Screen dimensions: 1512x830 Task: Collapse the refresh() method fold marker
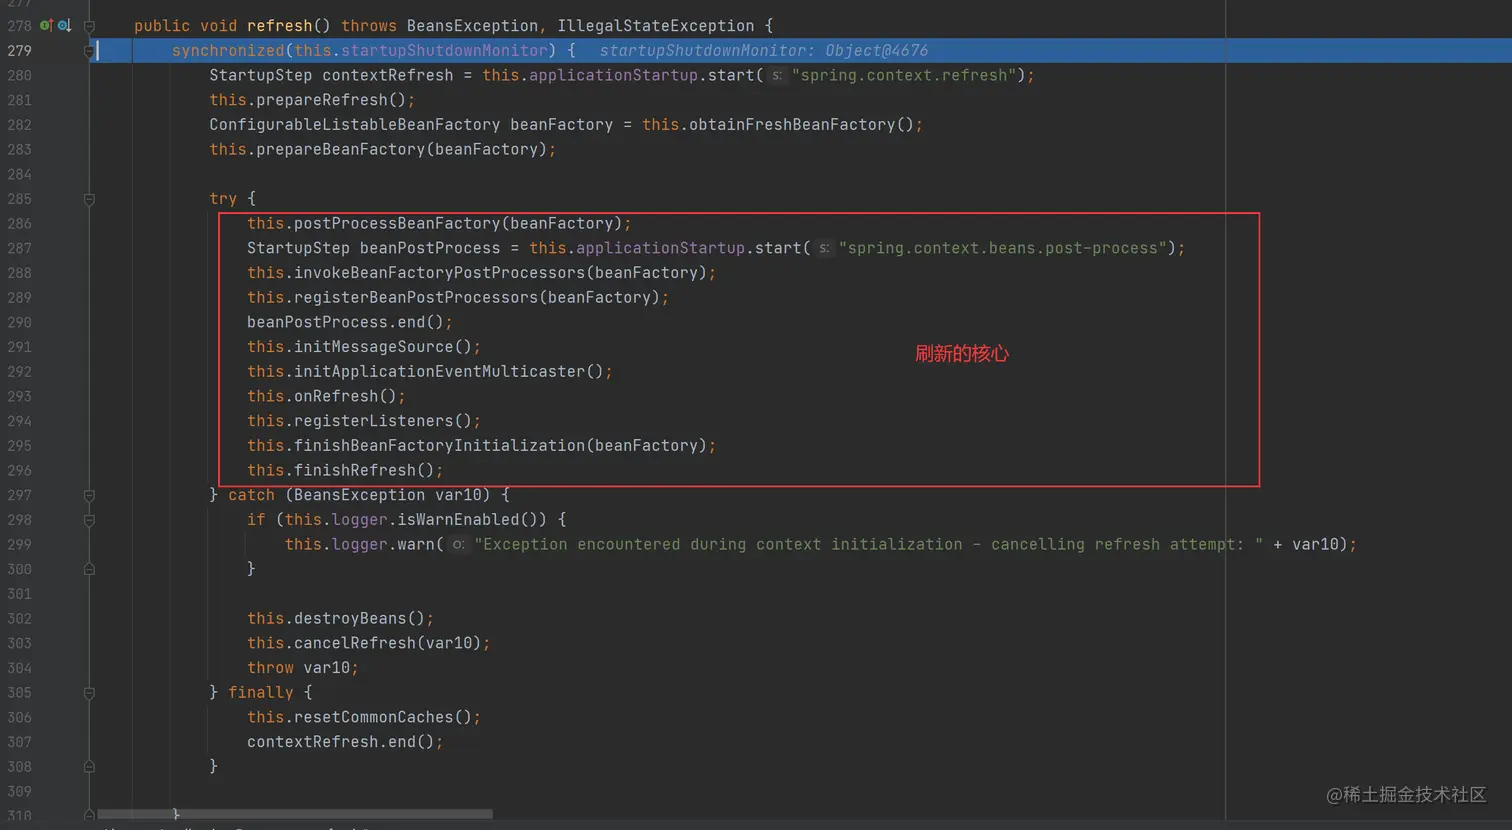click(x=89, y=26)
